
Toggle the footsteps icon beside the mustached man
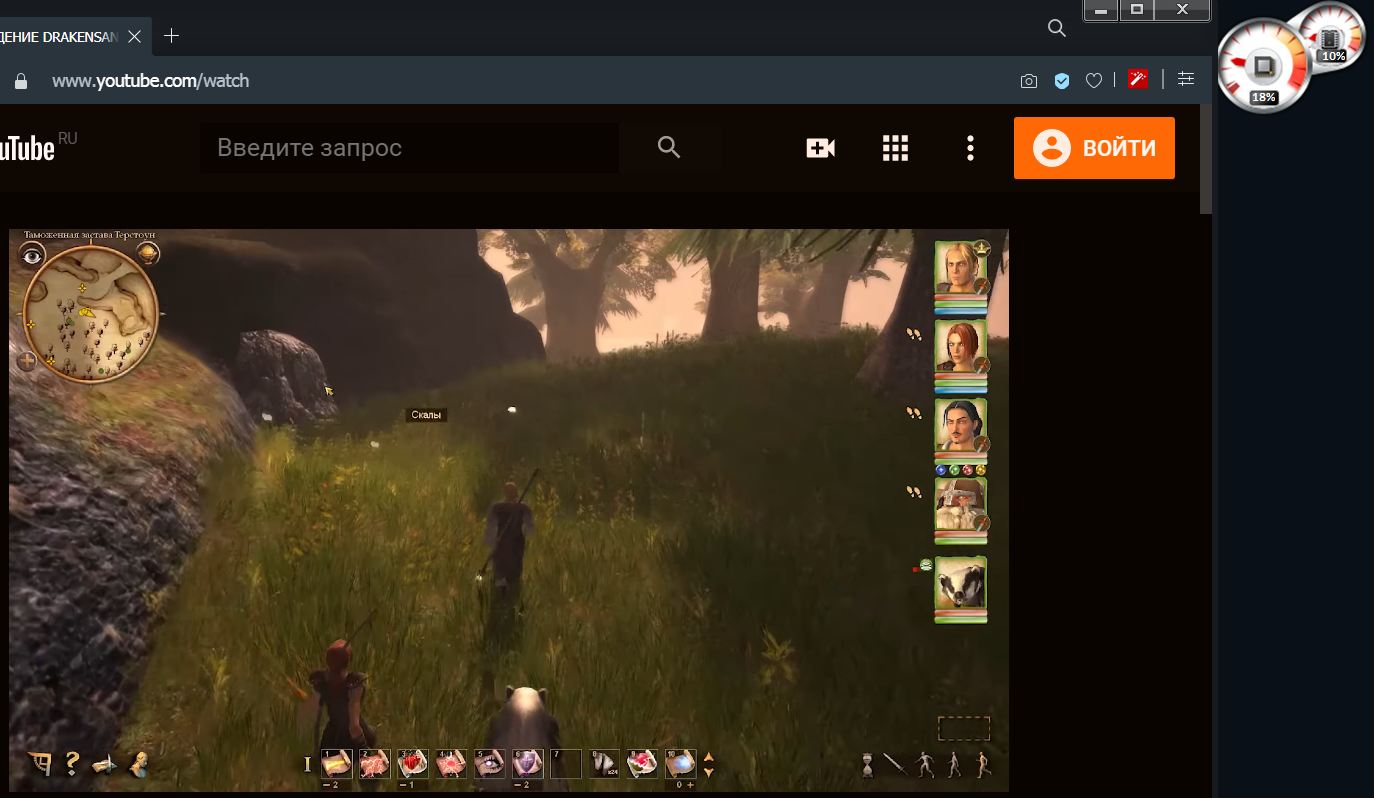click(914, 412)
